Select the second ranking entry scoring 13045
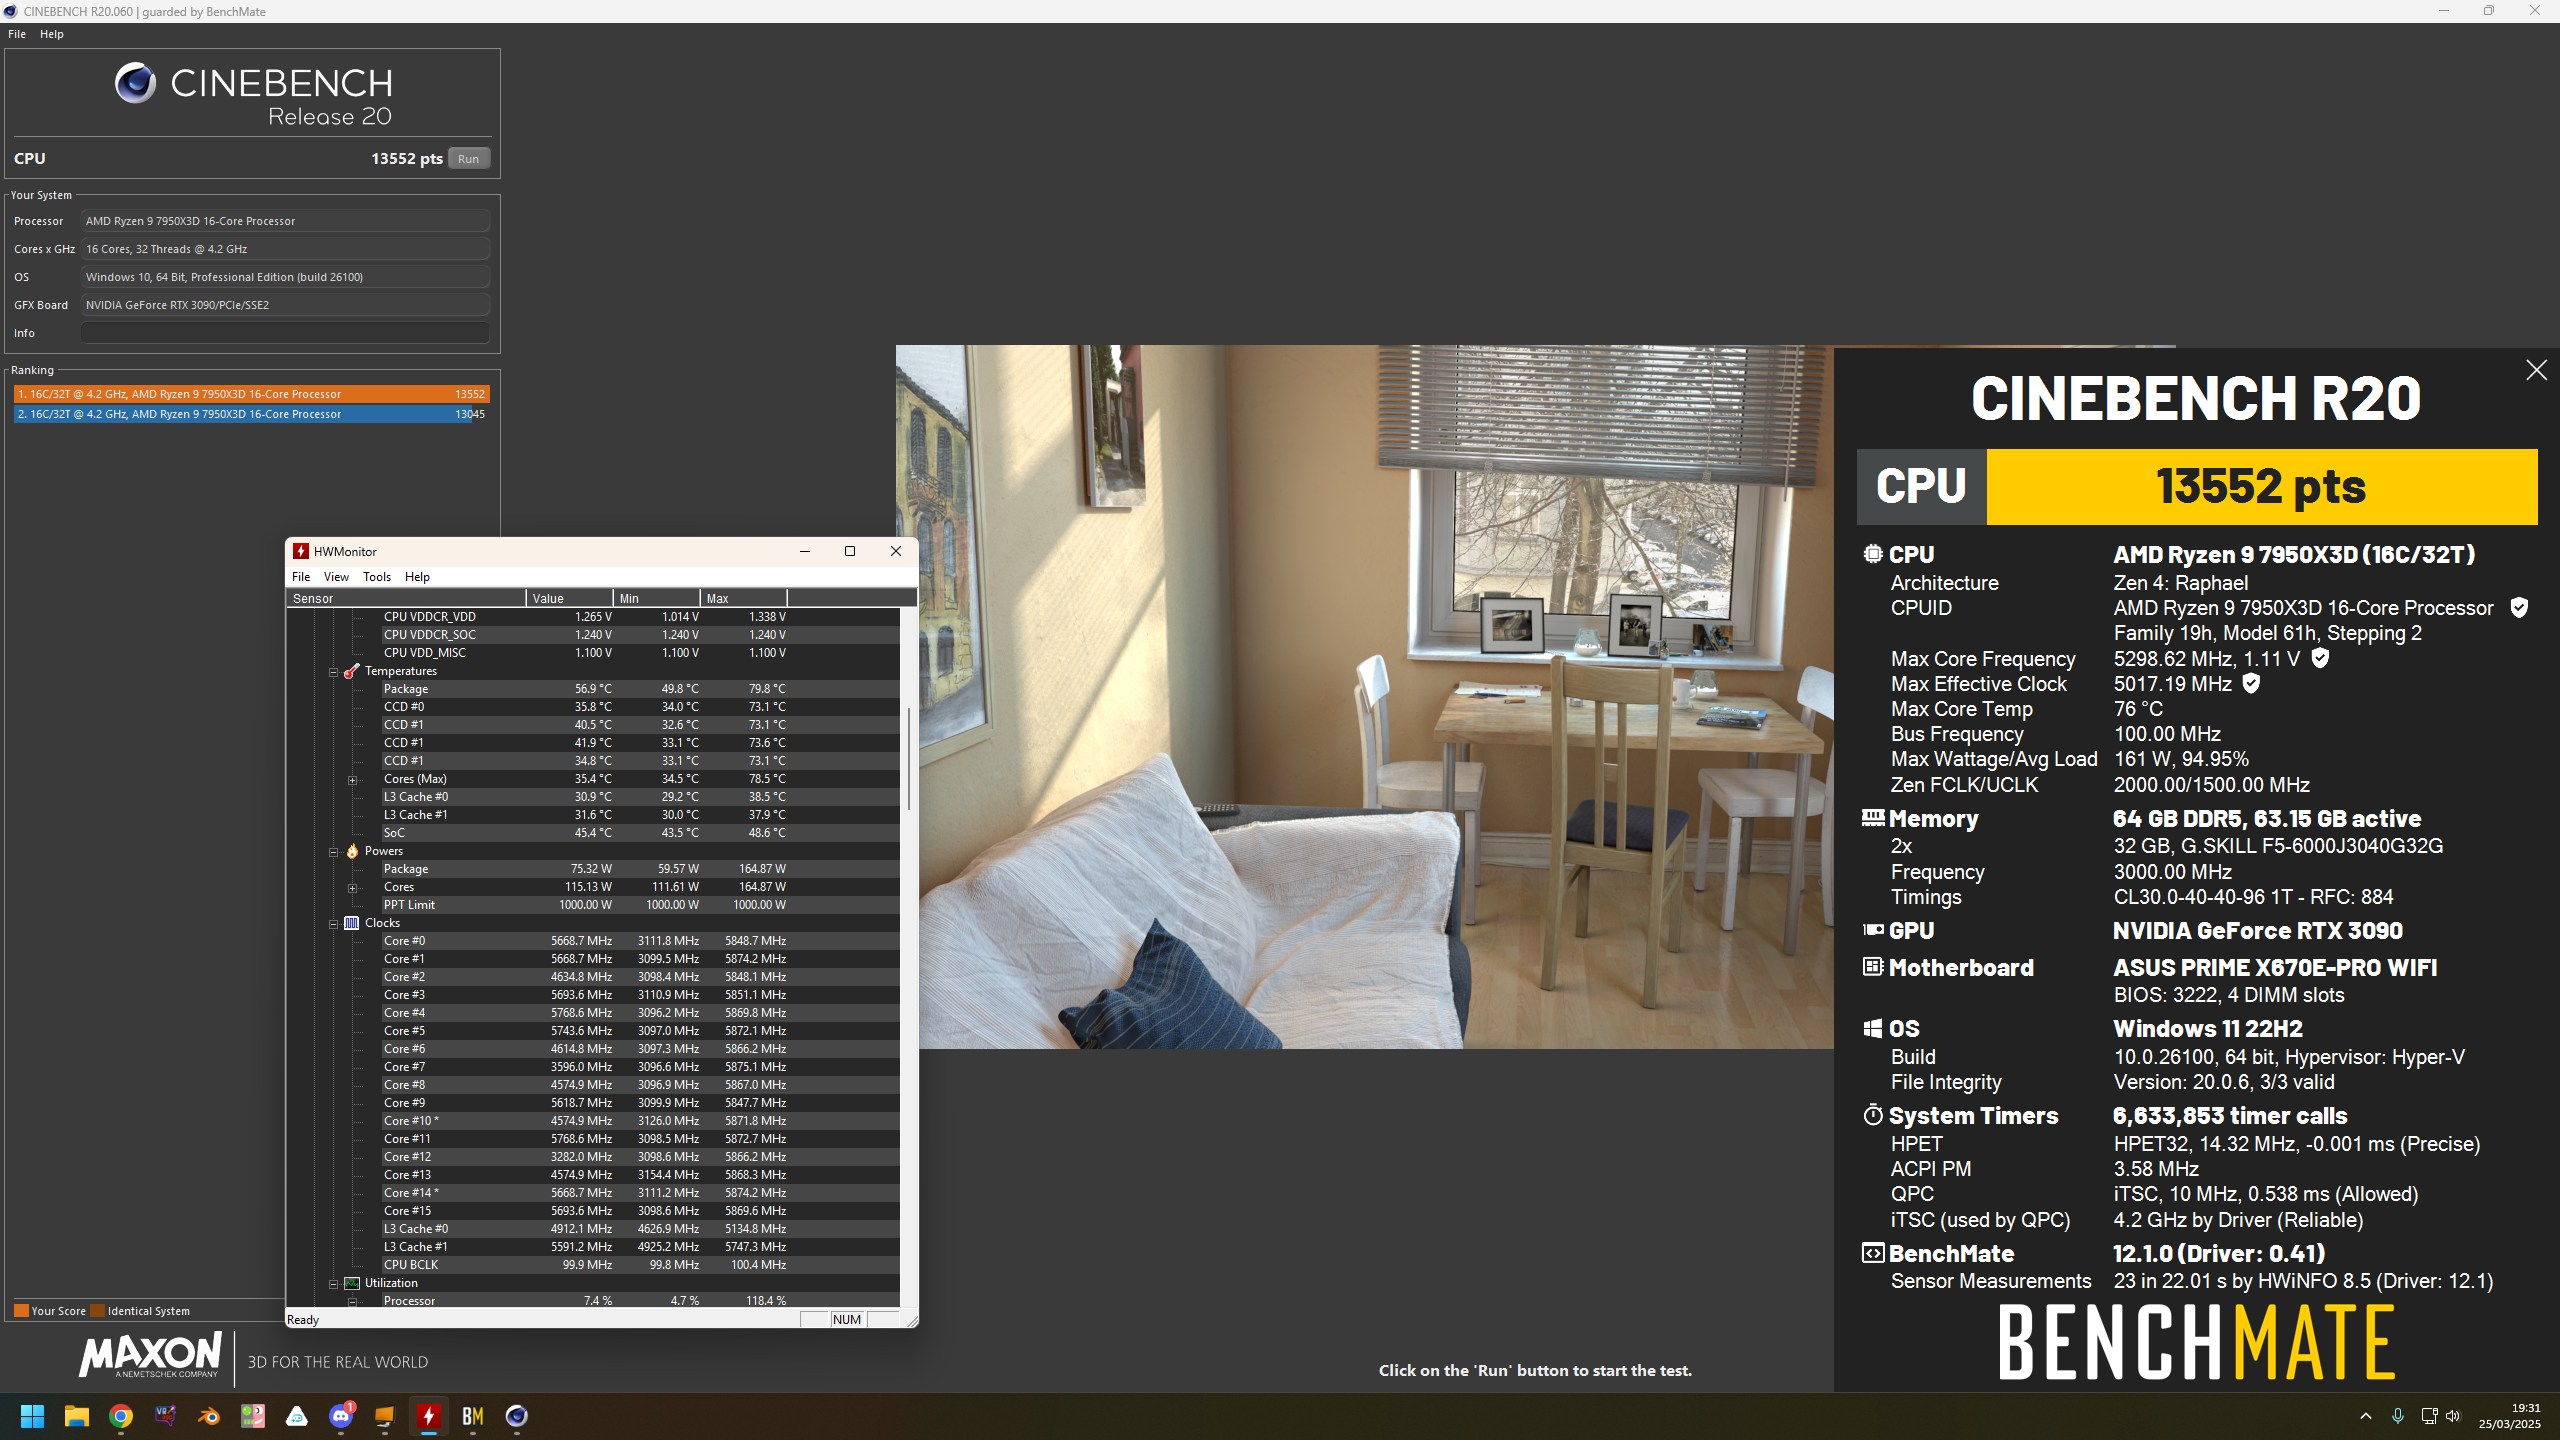Image resolution: width=2560 pixels, height=1440 pixels. [x=251, y=414]
